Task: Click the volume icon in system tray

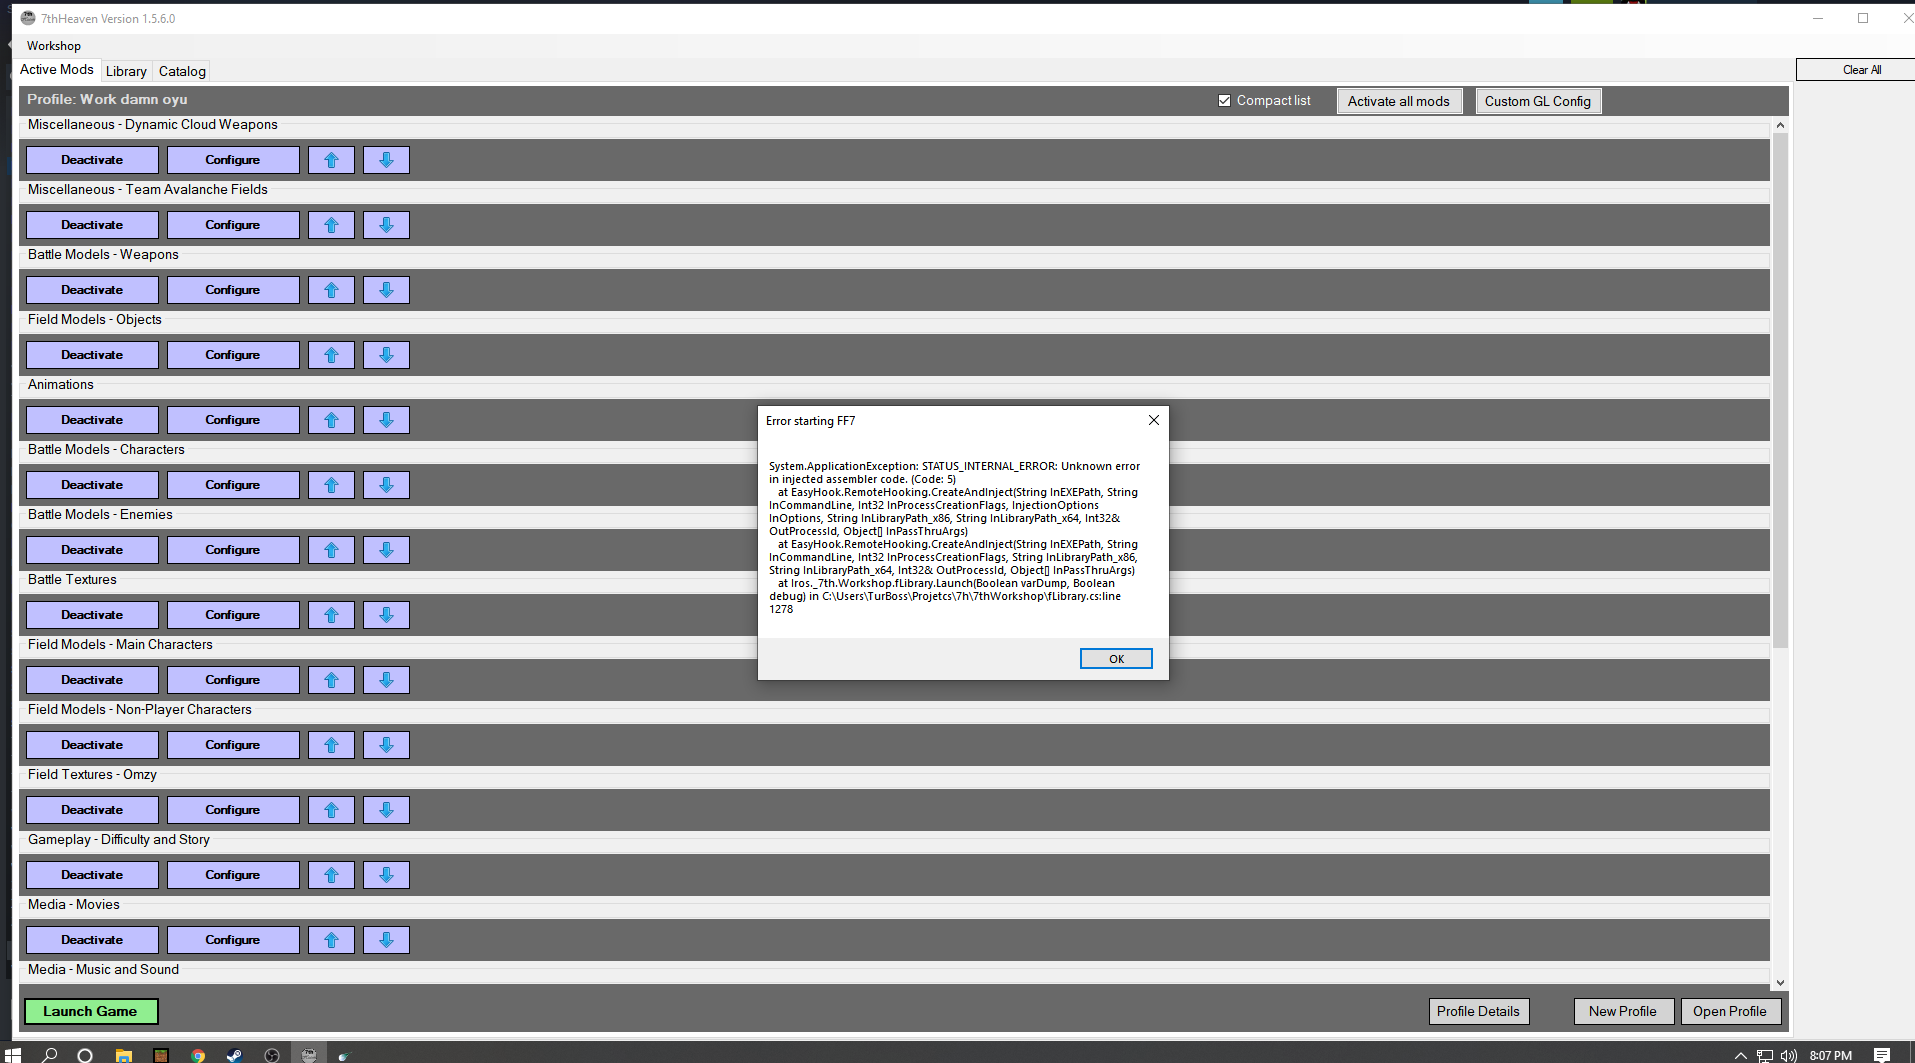Action: pos(1789,1055)
